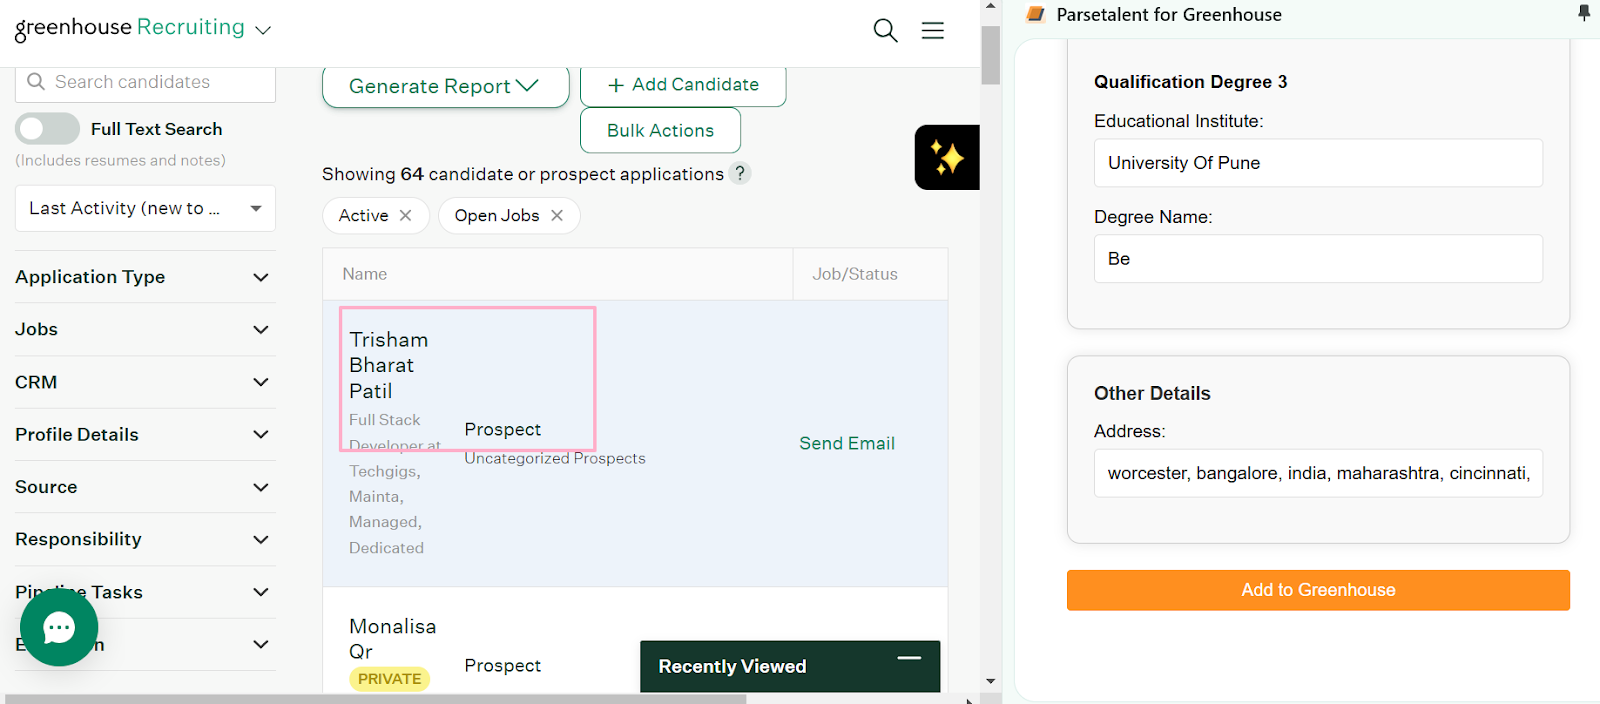Click the Search candidates magnifier icon
The width and height of the screenshot is (1600, 704).
point(36,82)
